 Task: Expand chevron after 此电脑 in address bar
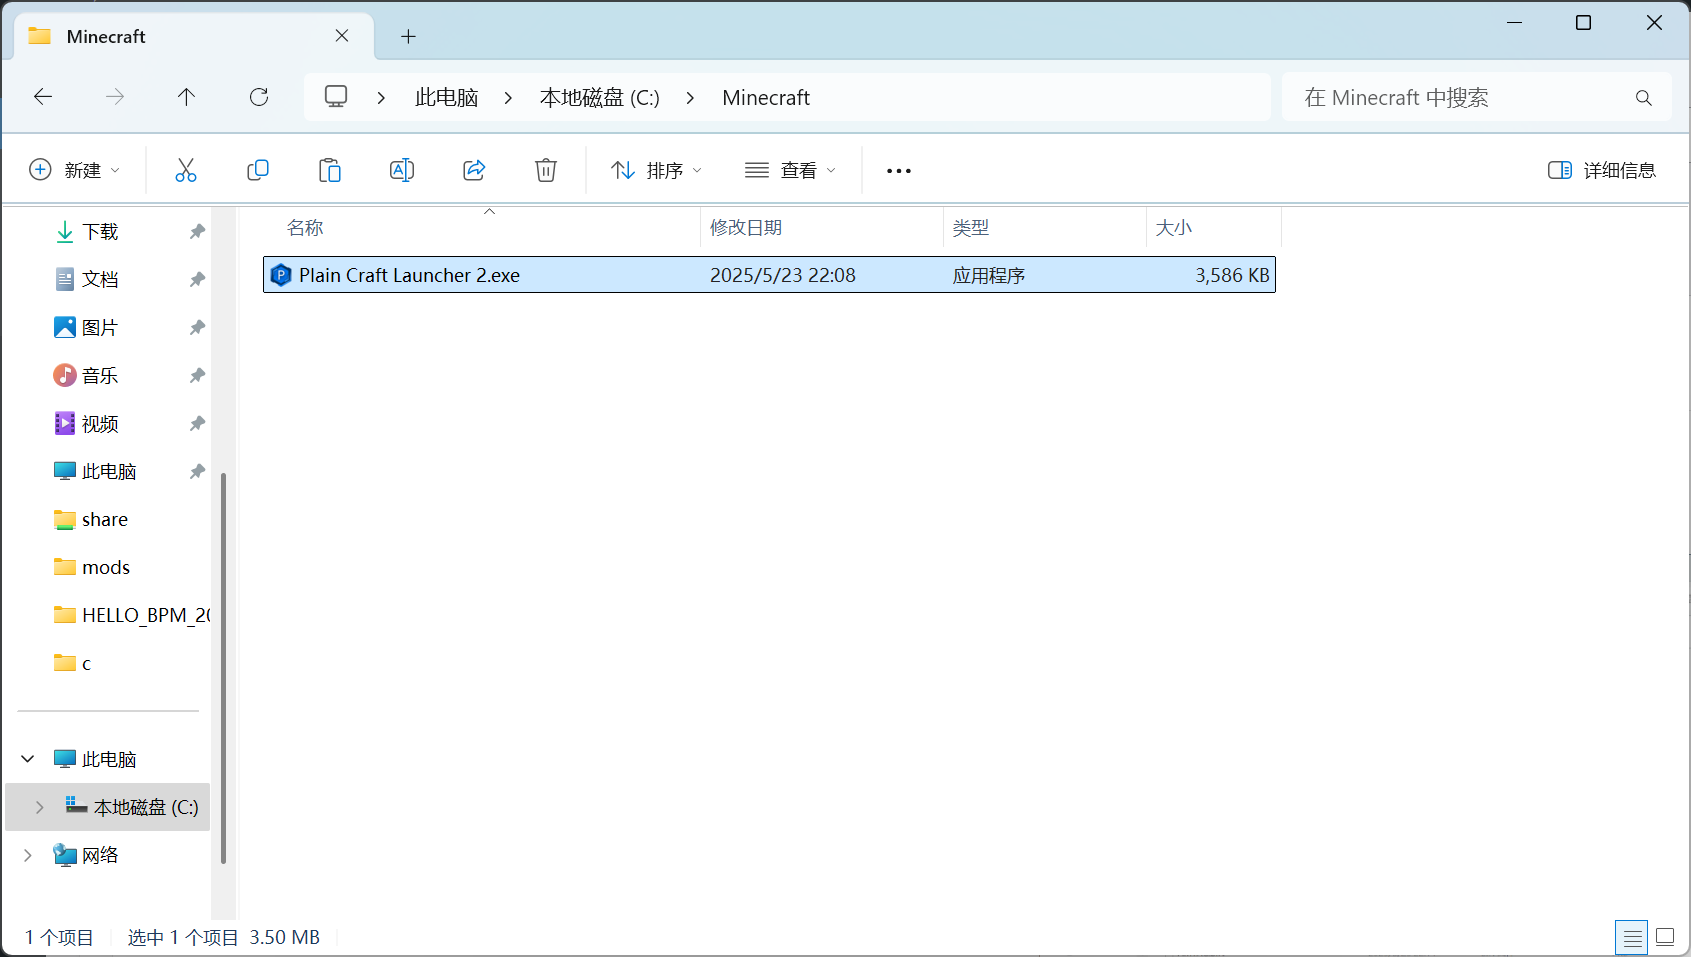(x=508, y=98)
